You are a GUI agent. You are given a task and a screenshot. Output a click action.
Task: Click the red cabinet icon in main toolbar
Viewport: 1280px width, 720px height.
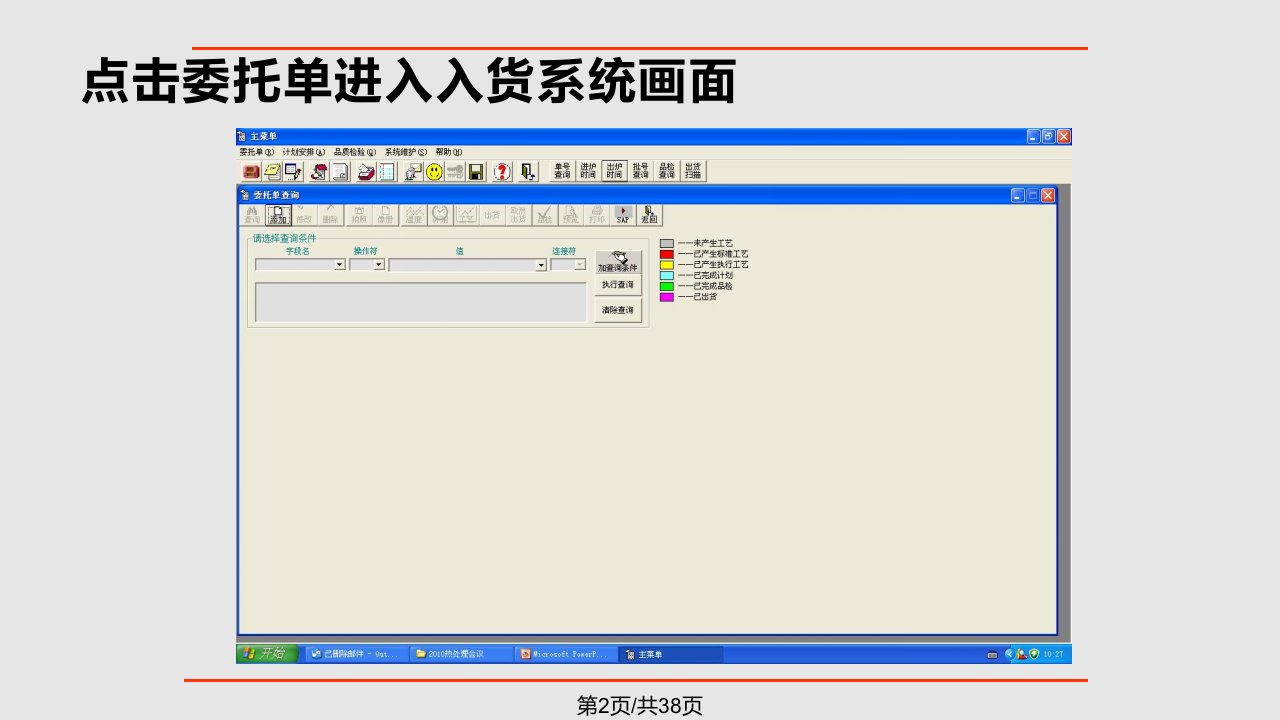pos(251,172)
